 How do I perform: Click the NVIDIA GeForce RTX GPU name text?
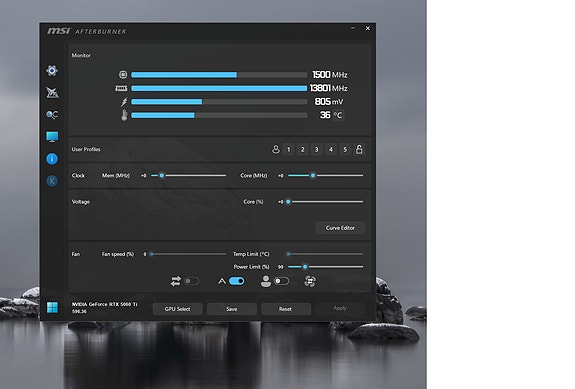(x=105, y=304)
